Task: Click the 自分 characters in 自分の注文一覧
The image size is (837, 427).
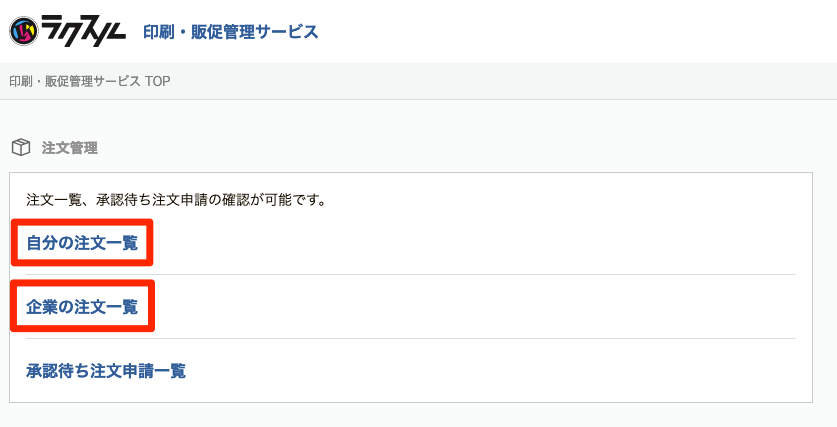Action: (x=42, y=243)
